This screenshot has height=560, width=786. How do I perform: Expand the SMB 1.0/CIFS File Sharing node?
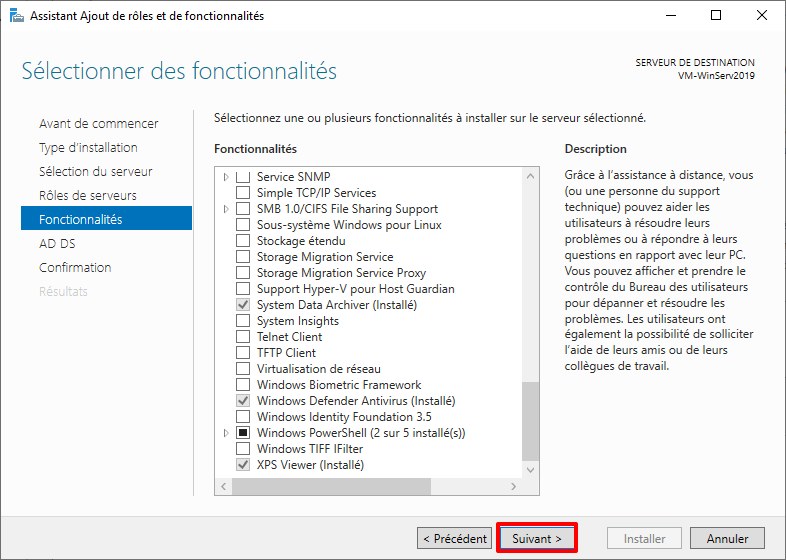pyautogui.click(x=226, y=209)
